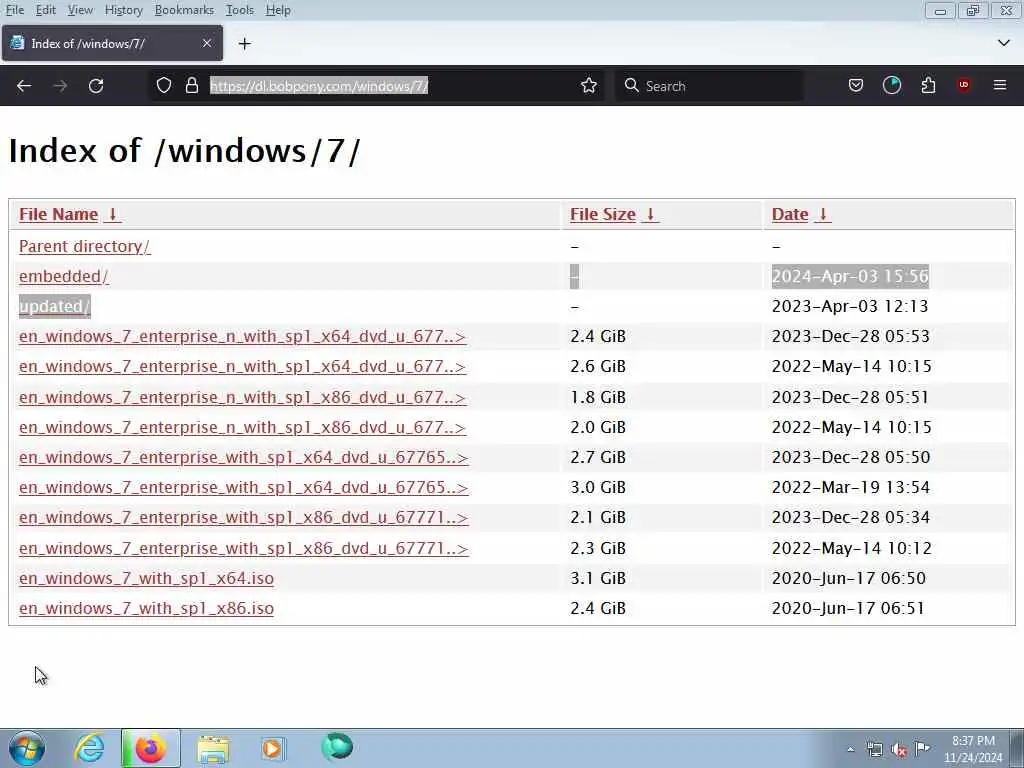Click the date 2024-Apr-03 15:56
Viewport: 1024px width, 768px height.
point(850,276)
